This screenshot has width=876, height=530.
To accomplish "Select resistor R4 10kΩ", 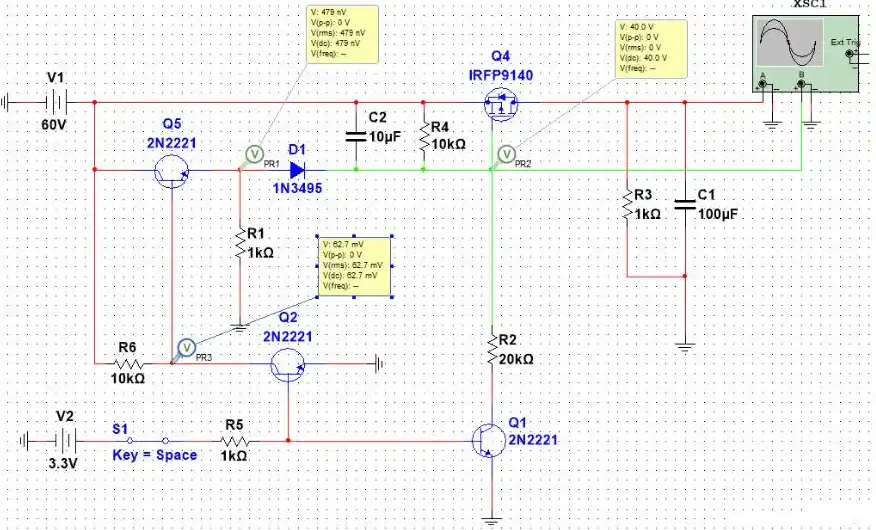I will [x=424, y=136].
